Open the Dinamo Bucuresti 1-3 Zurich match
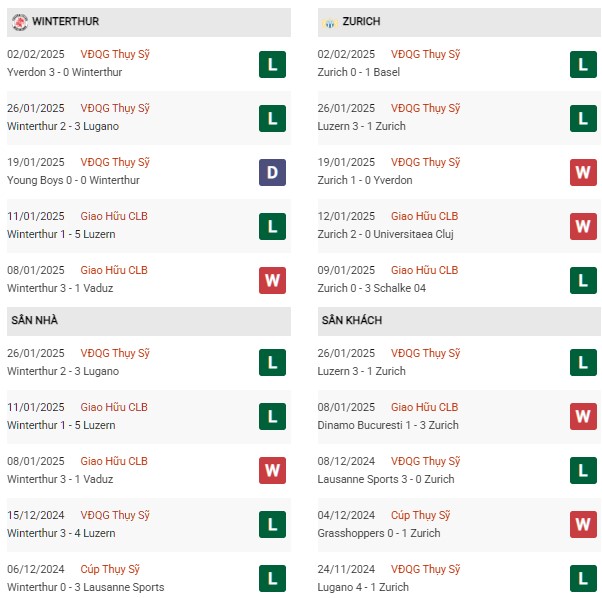The image size is (602, 598). [x=388, y=425]
